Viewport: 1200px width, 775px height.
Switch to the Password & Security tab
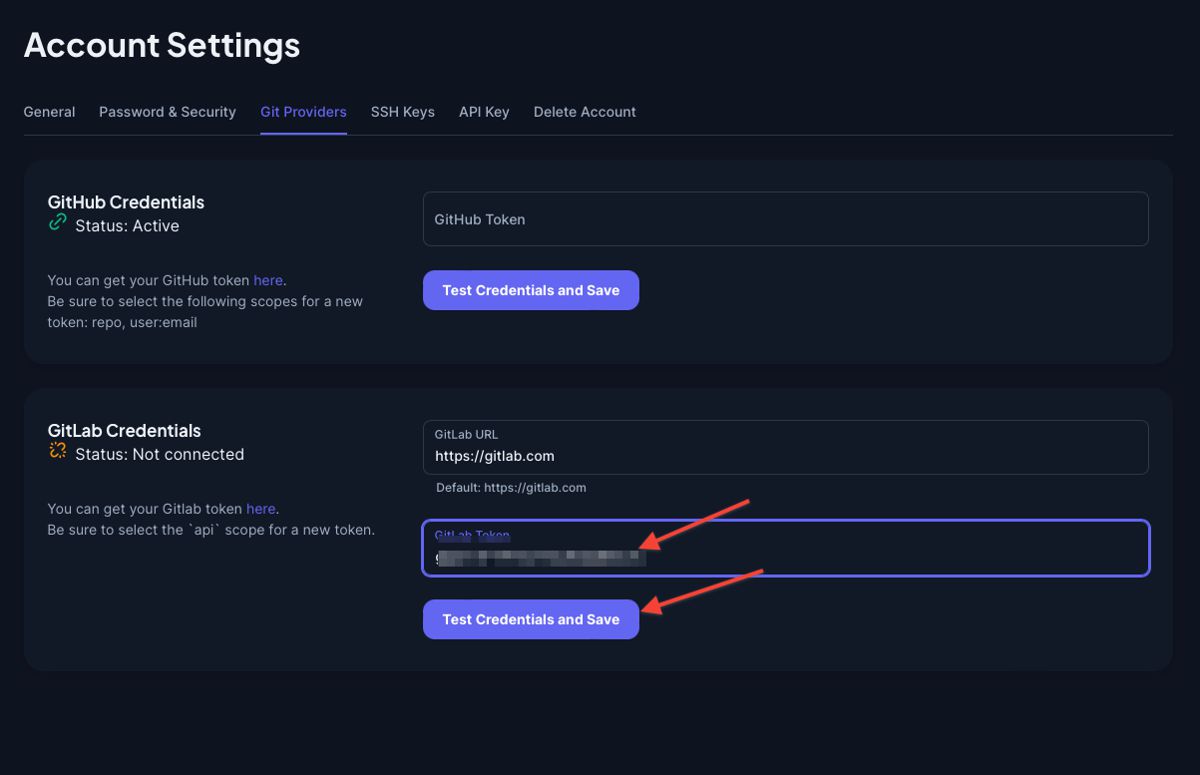[x=167, y=112]
